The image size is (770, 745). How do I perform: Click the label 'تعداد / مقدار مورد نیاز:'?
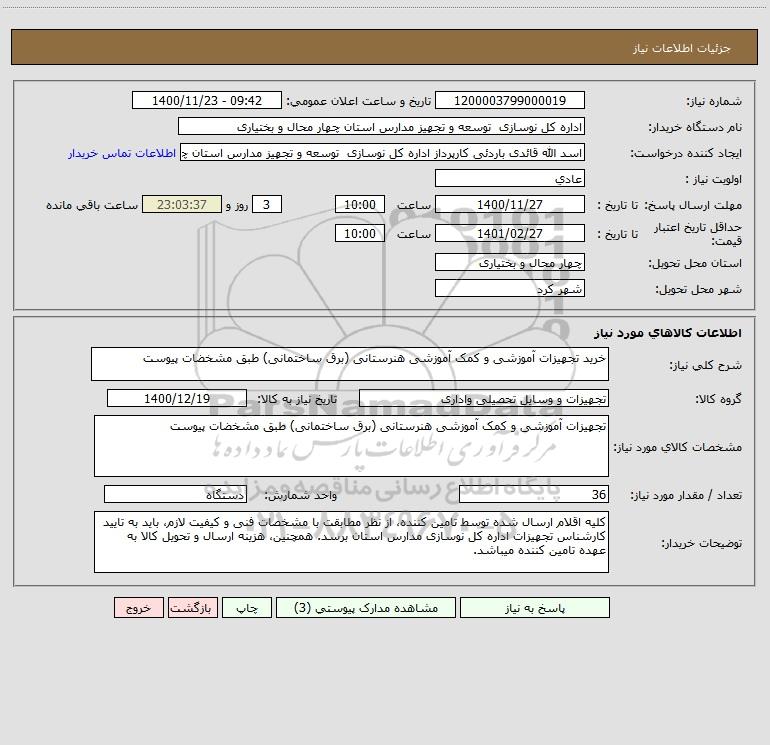(x=686, y=496)
